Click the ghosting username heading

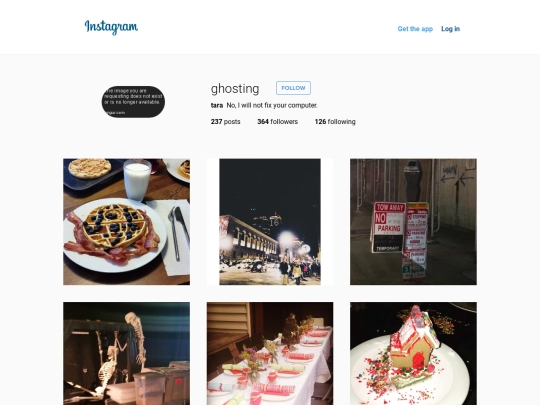point(235,89)
